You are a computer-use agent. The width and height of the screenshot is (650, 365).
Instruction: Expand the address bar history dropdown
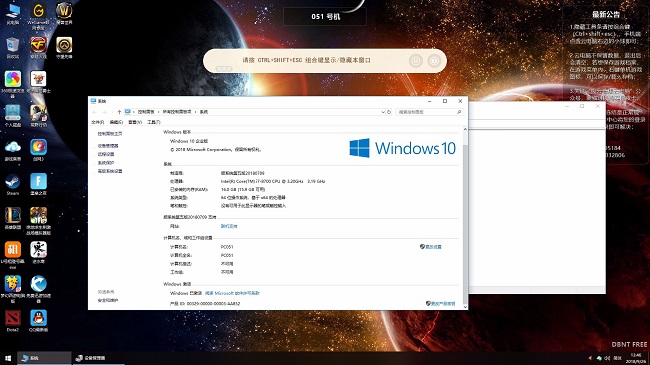pos(383,112)
